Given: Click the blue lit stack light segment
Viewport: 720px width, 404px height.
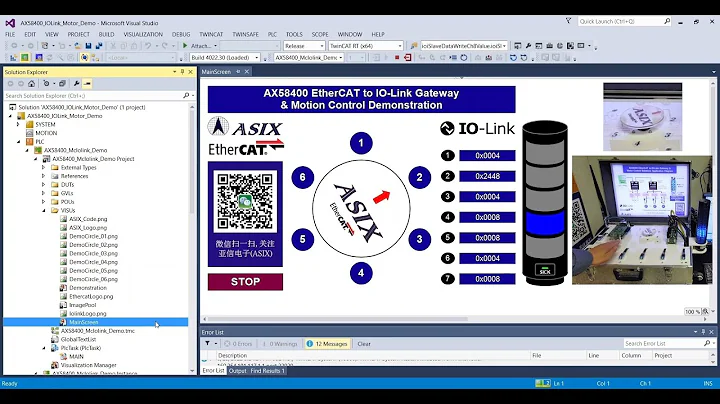Looking at the screenshot, I should (x=545, y=223).
